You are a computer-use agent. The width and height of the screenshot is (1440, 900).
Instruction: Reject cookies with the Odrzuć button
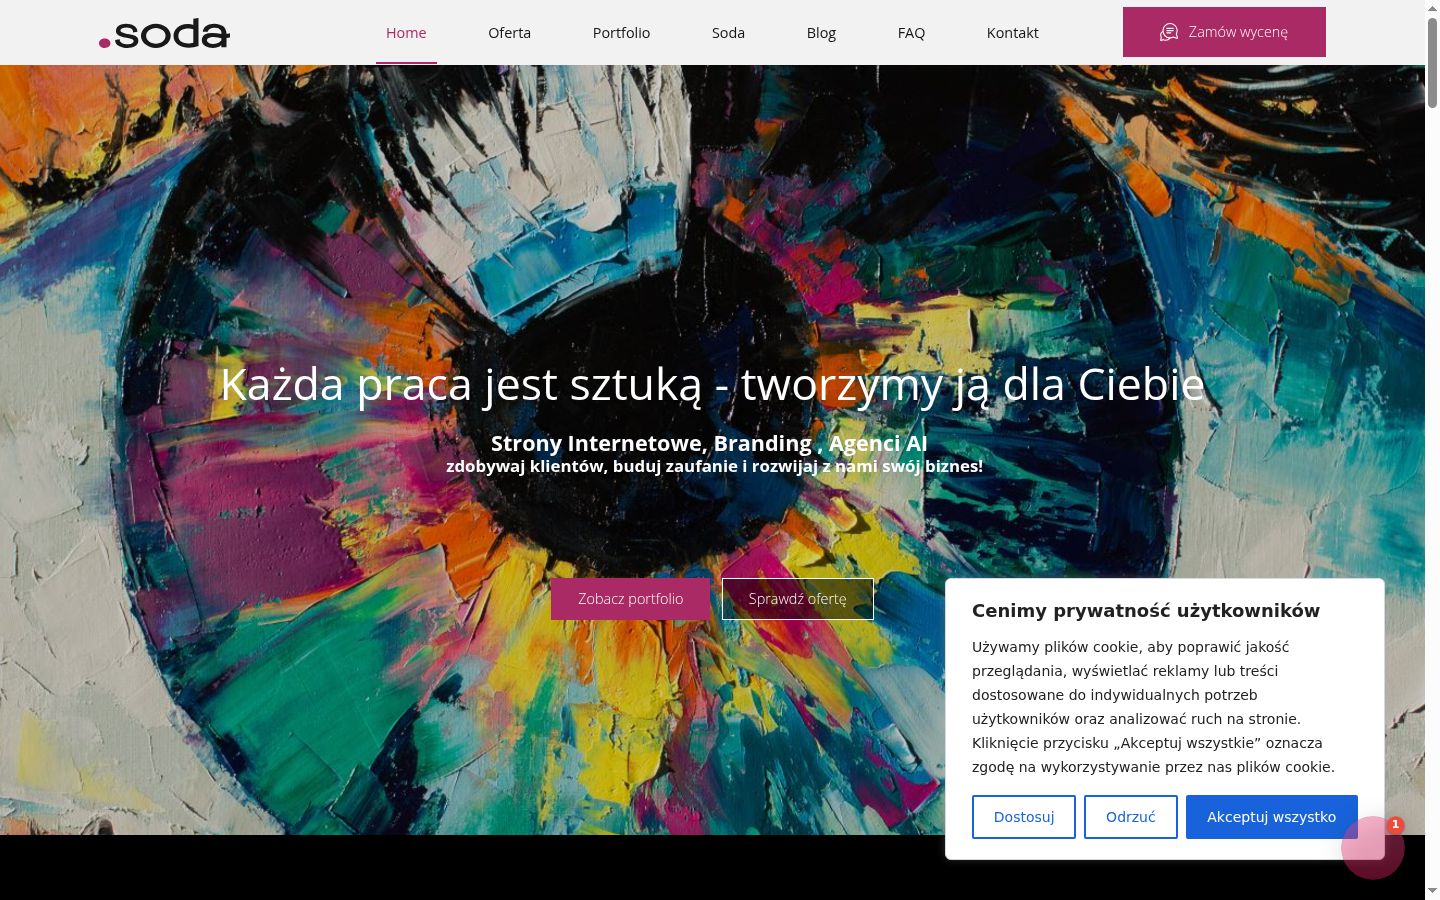[x=1131, y=817]
